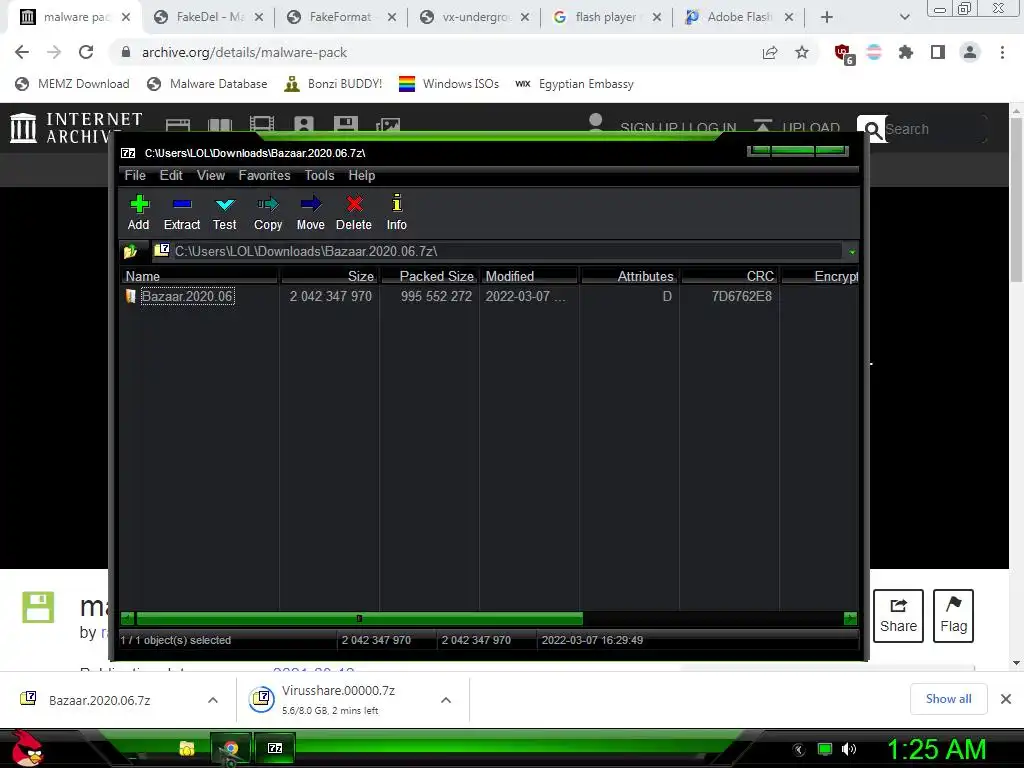Sort by the Attributes column header
1024x768 pixels.
[630, 276]
